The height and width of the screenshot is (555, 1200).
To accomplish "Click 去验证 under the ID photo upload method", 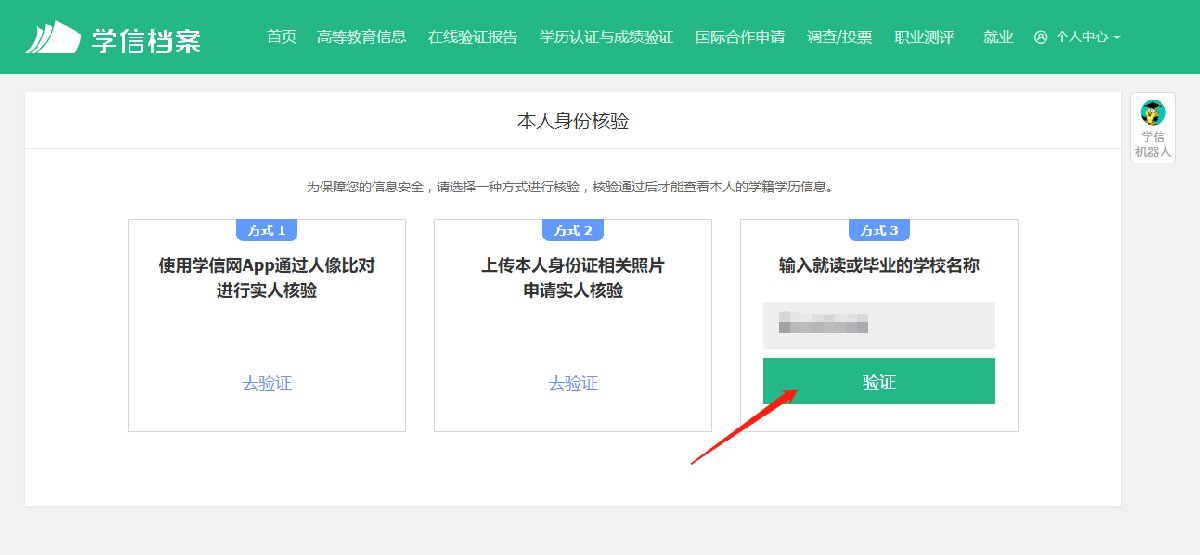I will (x=573, y=383).
